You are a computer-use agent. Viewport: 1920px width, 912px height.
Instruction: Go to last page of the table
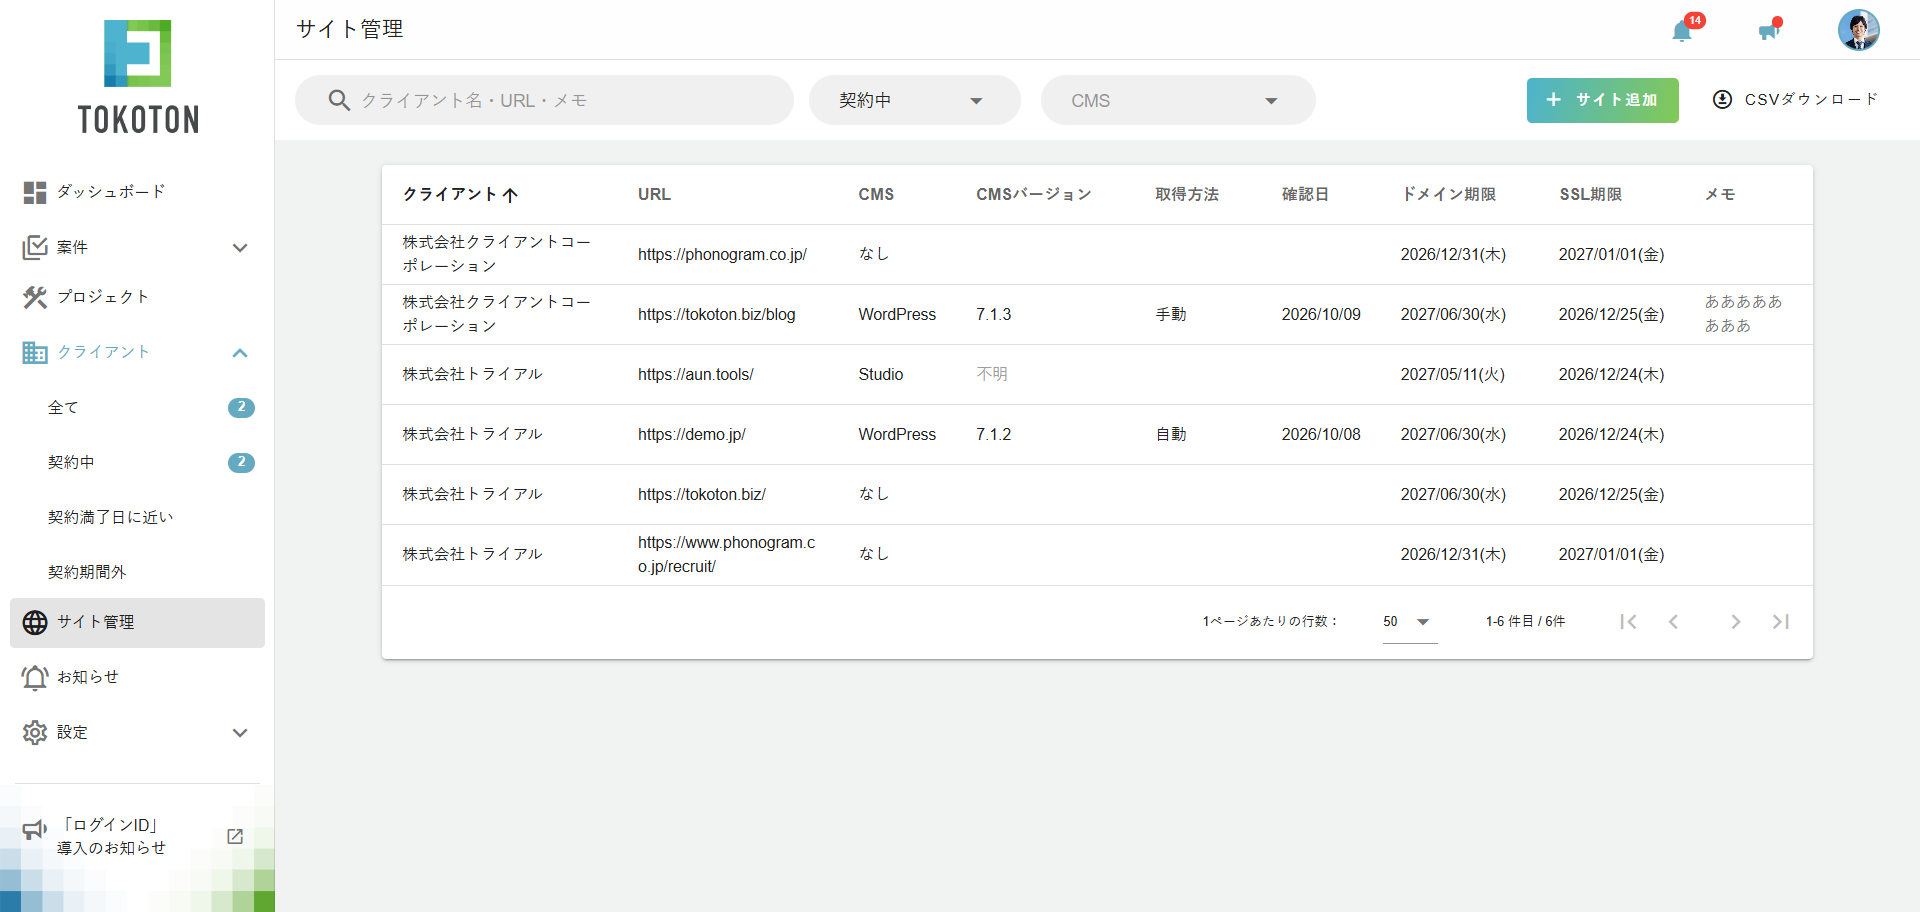1781,621
